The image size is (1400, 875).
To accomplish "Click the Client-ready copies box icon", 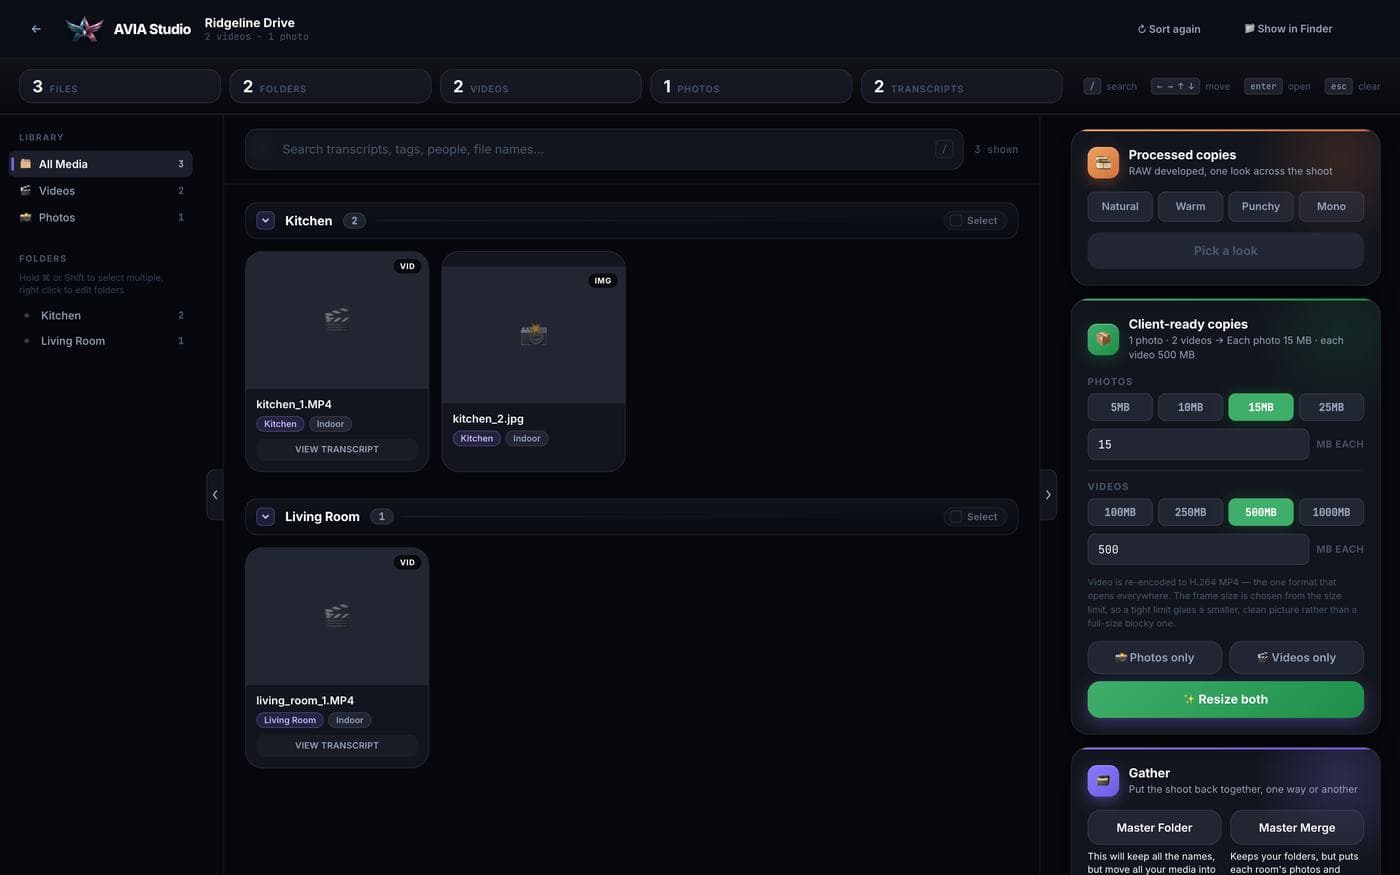I will 1103,339.
